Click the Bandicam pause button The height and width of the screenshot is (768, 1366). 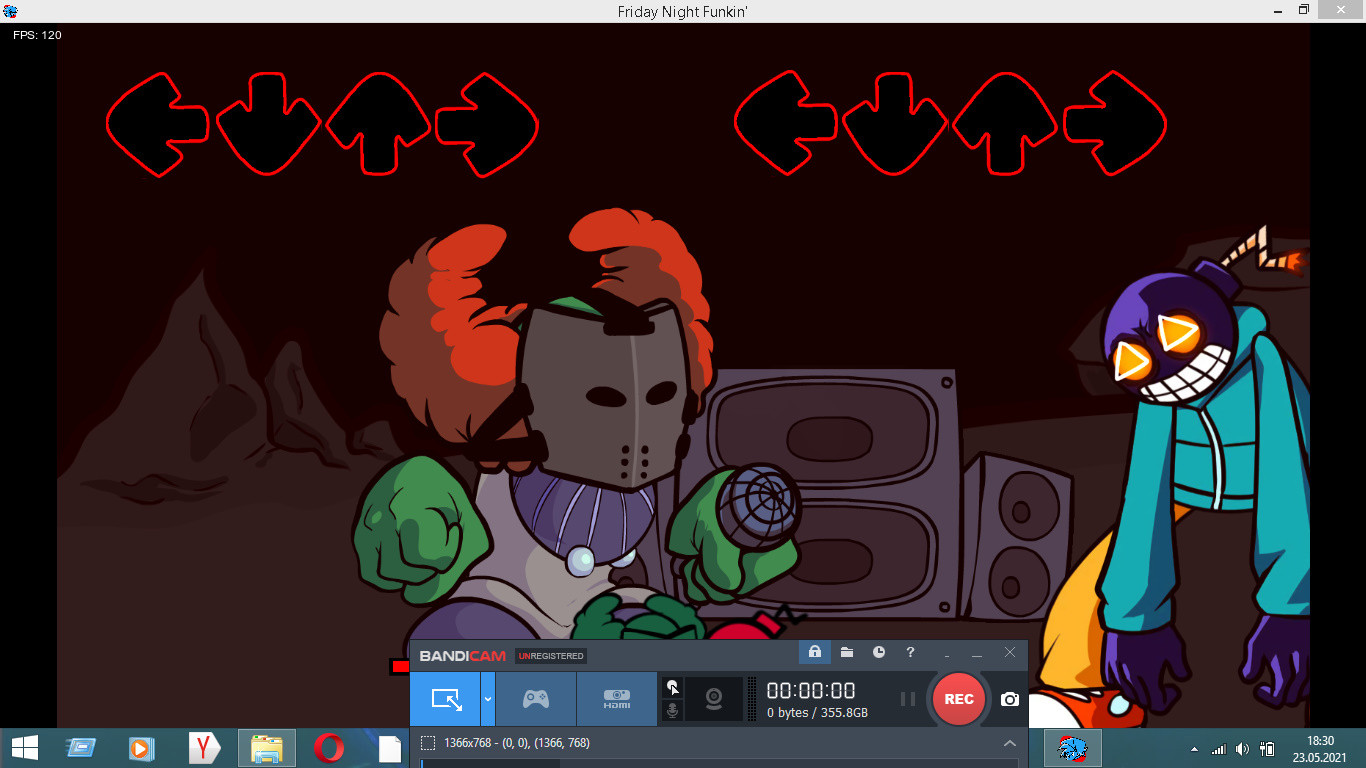point(907,699)
